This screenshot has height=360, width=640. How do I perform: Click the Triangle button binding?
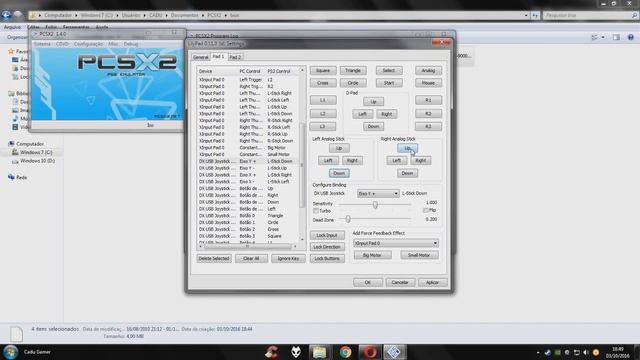tap(353, 71)
